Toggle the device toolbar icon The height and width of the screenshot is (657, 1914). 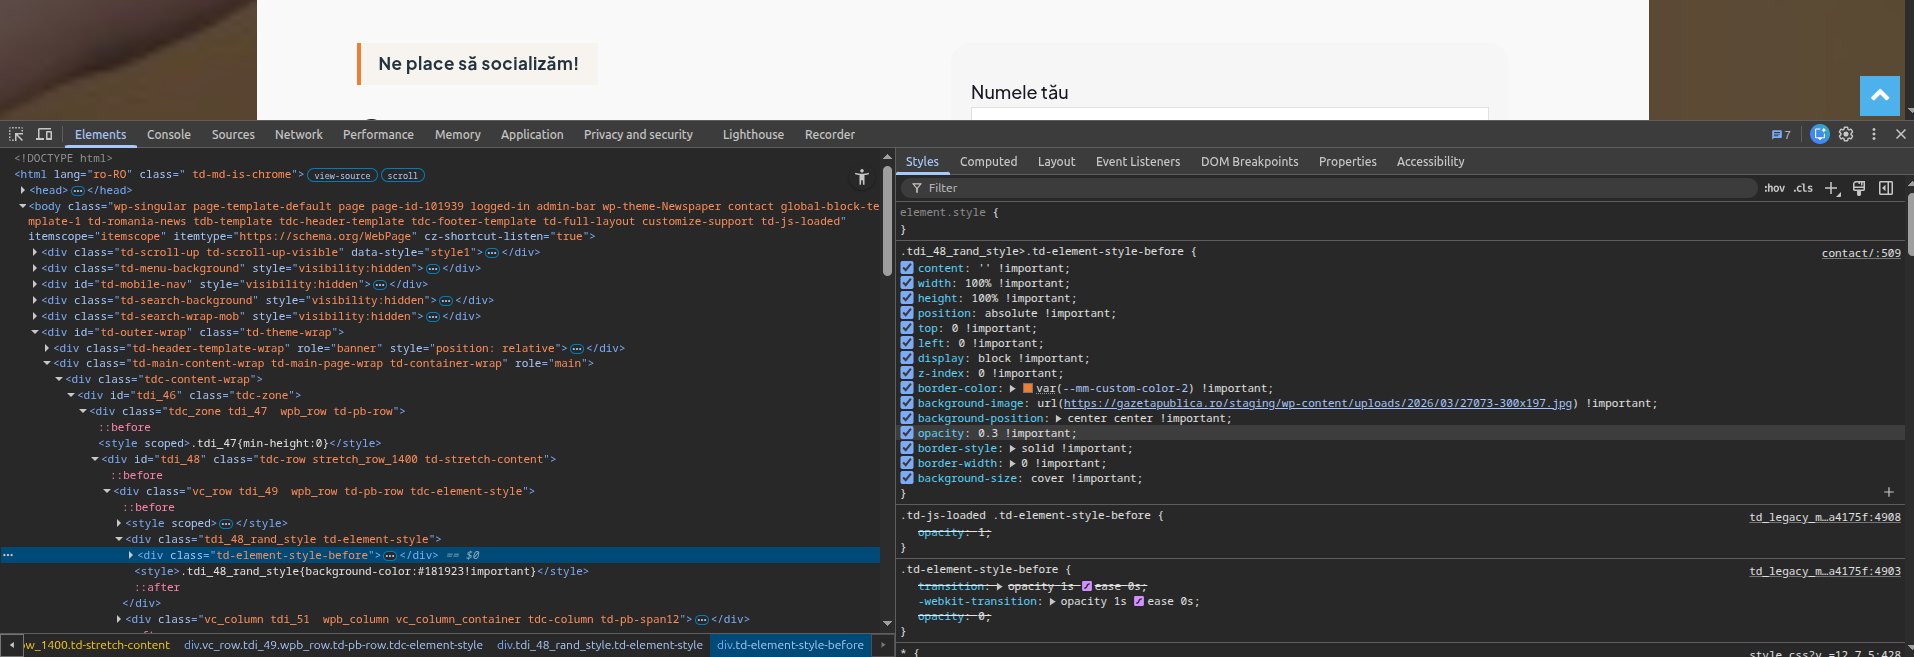44,134
